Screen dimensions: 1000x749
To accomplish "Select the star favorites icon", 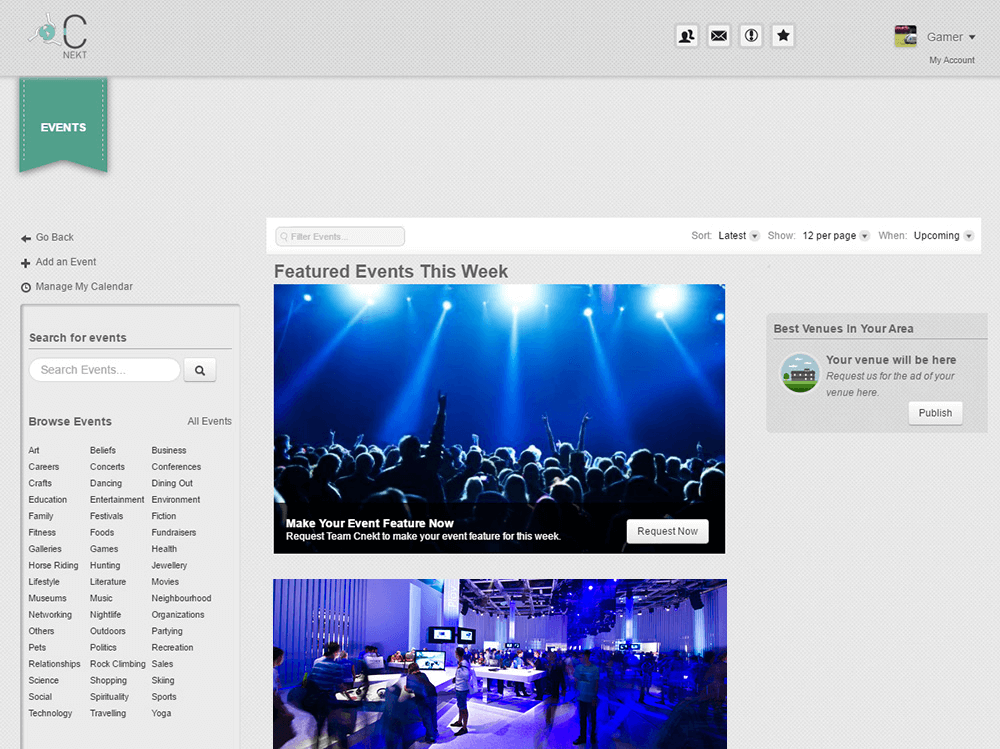I will [x=782, y=35].
